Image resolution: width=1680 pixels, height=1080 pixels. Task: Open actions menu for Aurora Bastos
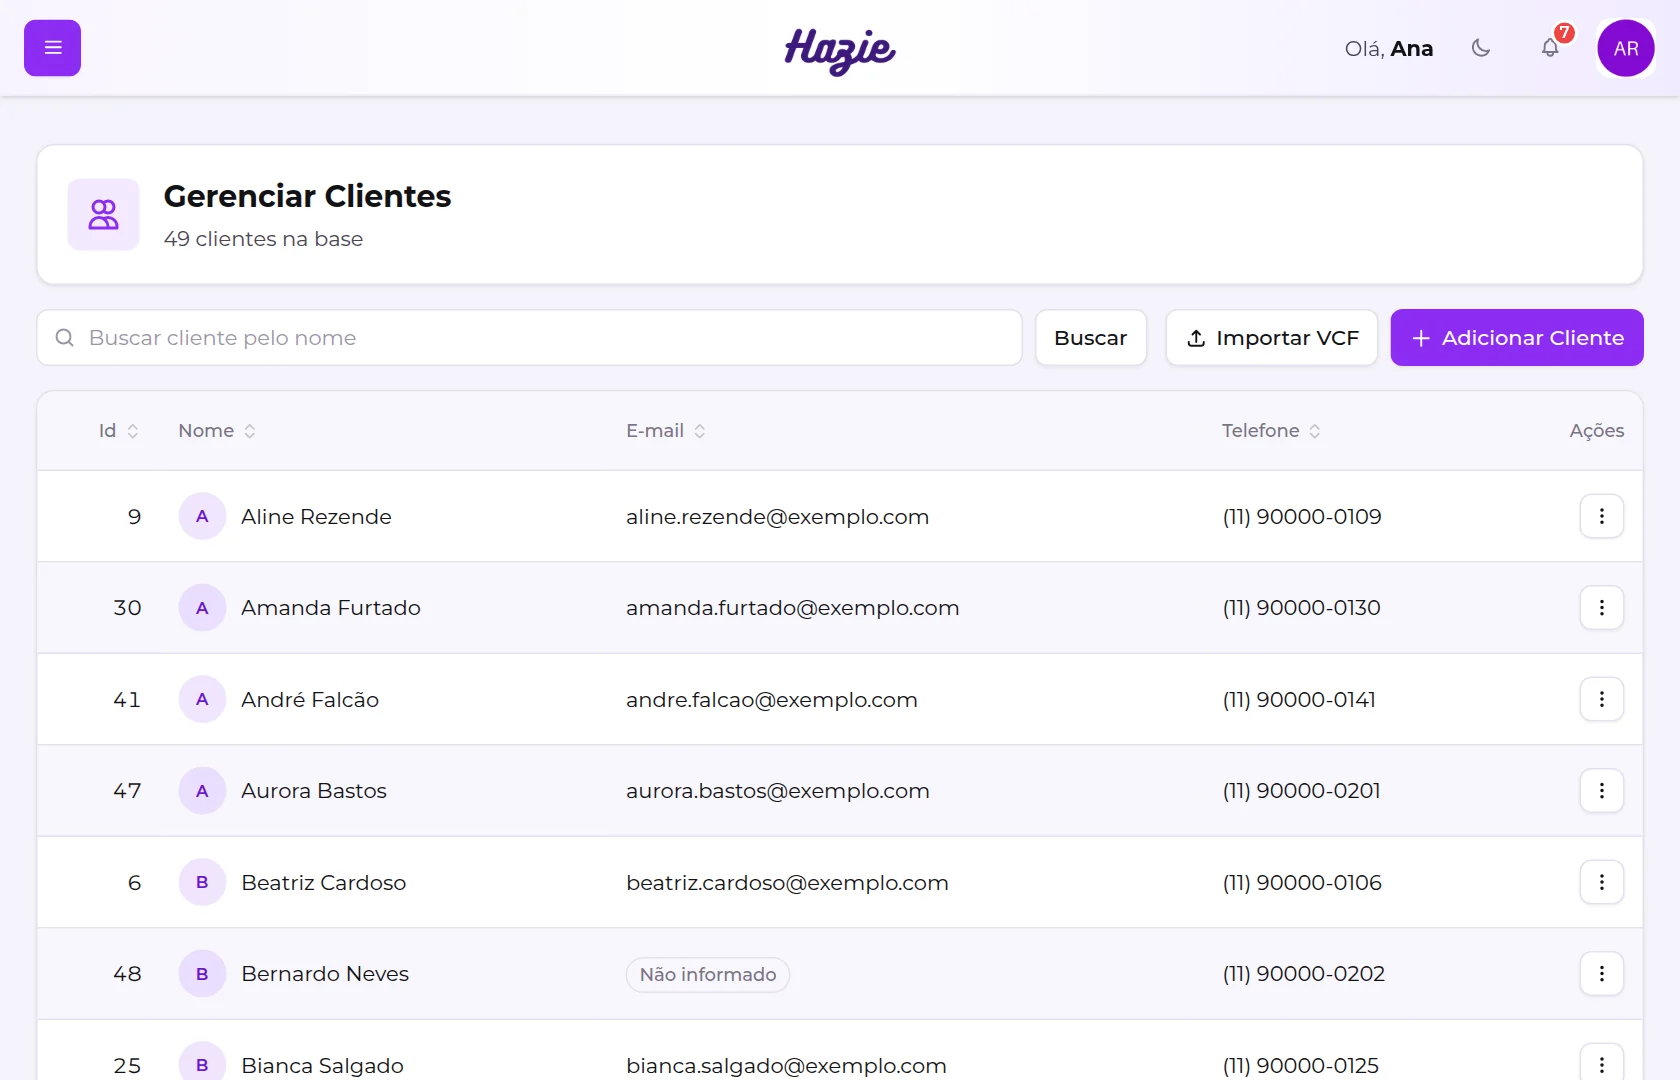point(1602,791)
